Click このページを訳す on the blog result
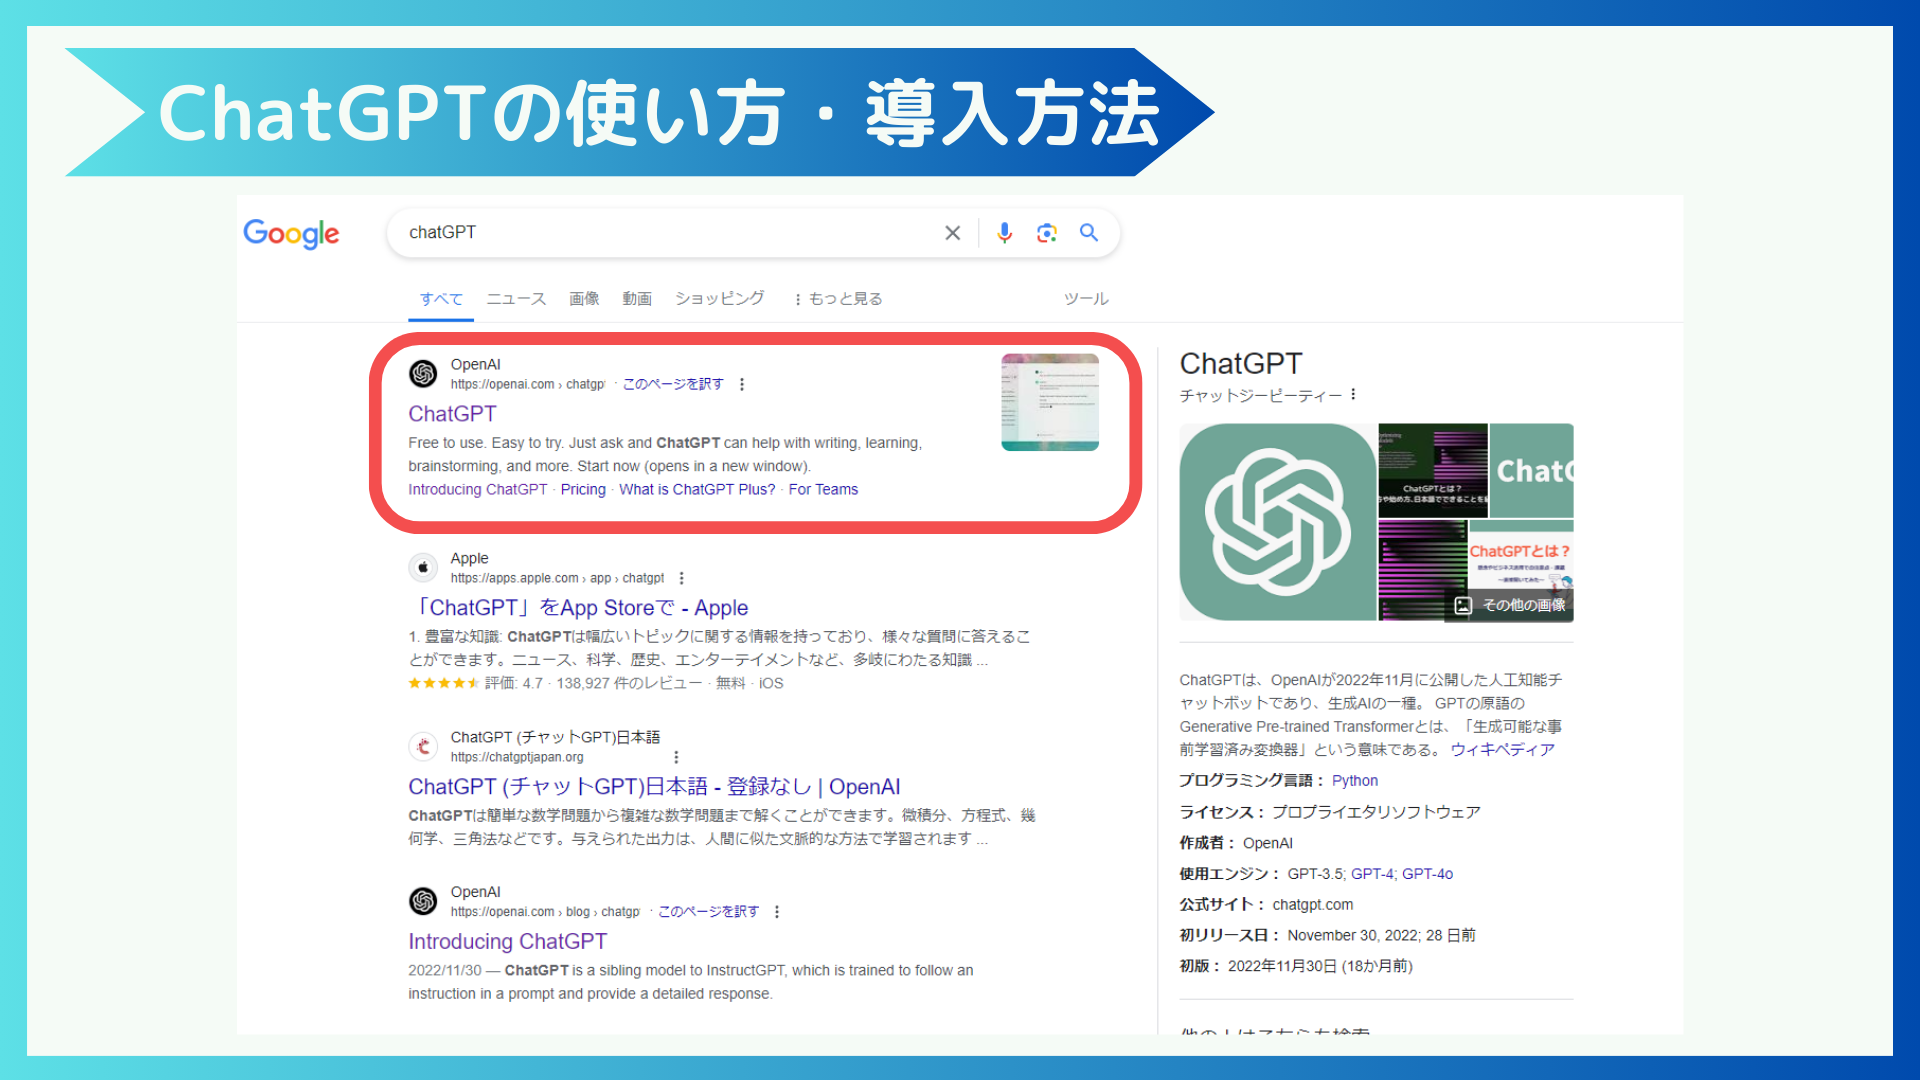Viewport: 1920px width, 1080px height. 708,912
